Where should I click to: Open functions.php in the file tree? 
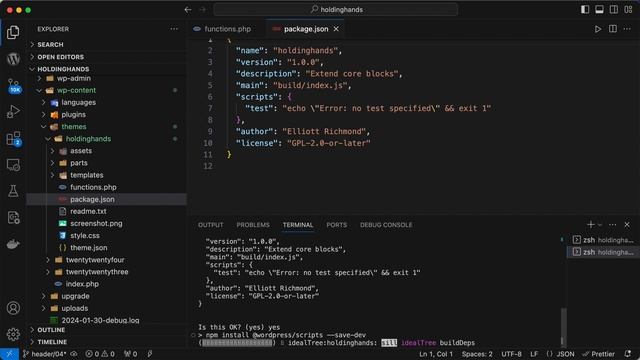tap(106, 187)
